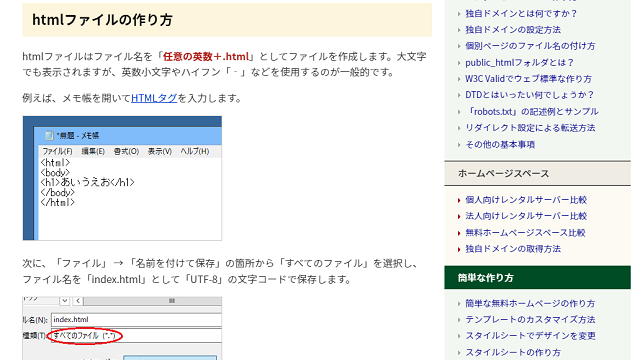
Task: Open public_htmlフォルダとは？ link
Action: tap(519, 62)
